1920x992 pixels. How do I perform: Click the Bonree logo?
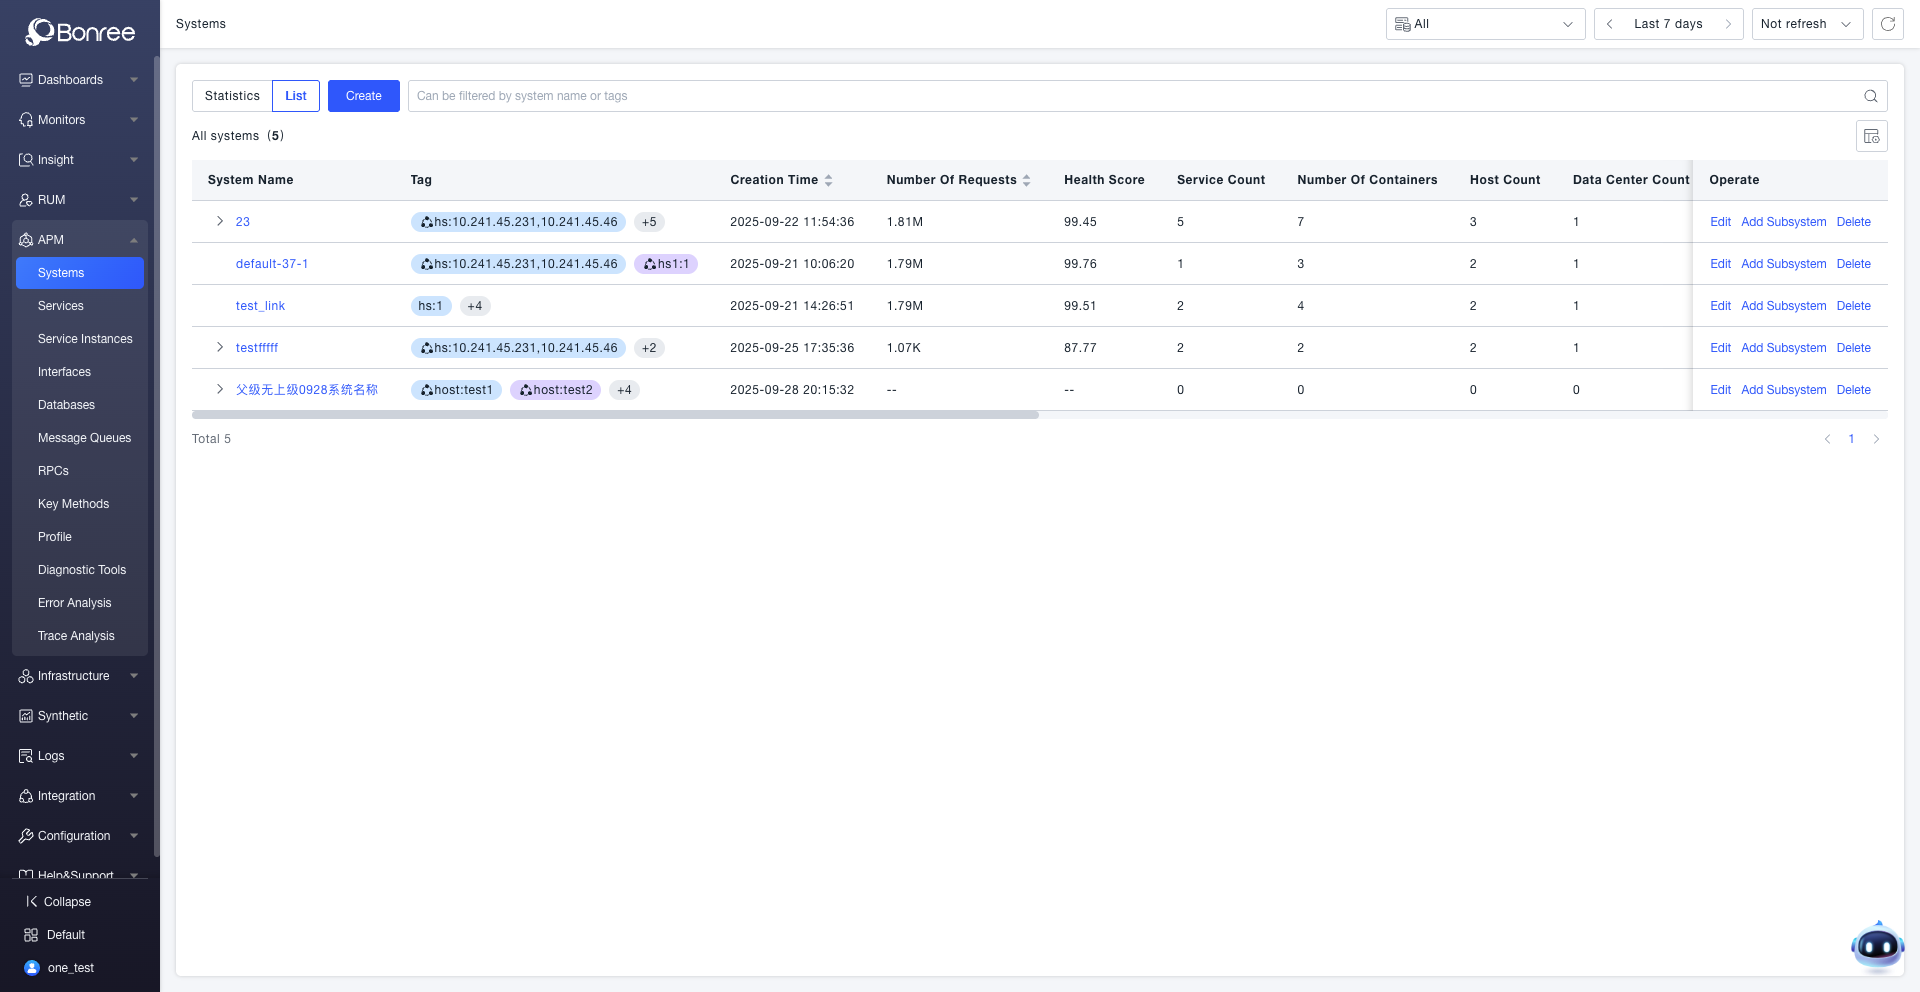80,32
